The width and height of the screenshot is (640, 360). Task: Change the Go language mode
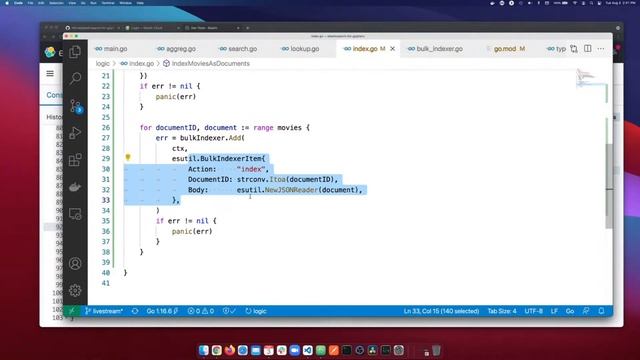tap(570, 311)
